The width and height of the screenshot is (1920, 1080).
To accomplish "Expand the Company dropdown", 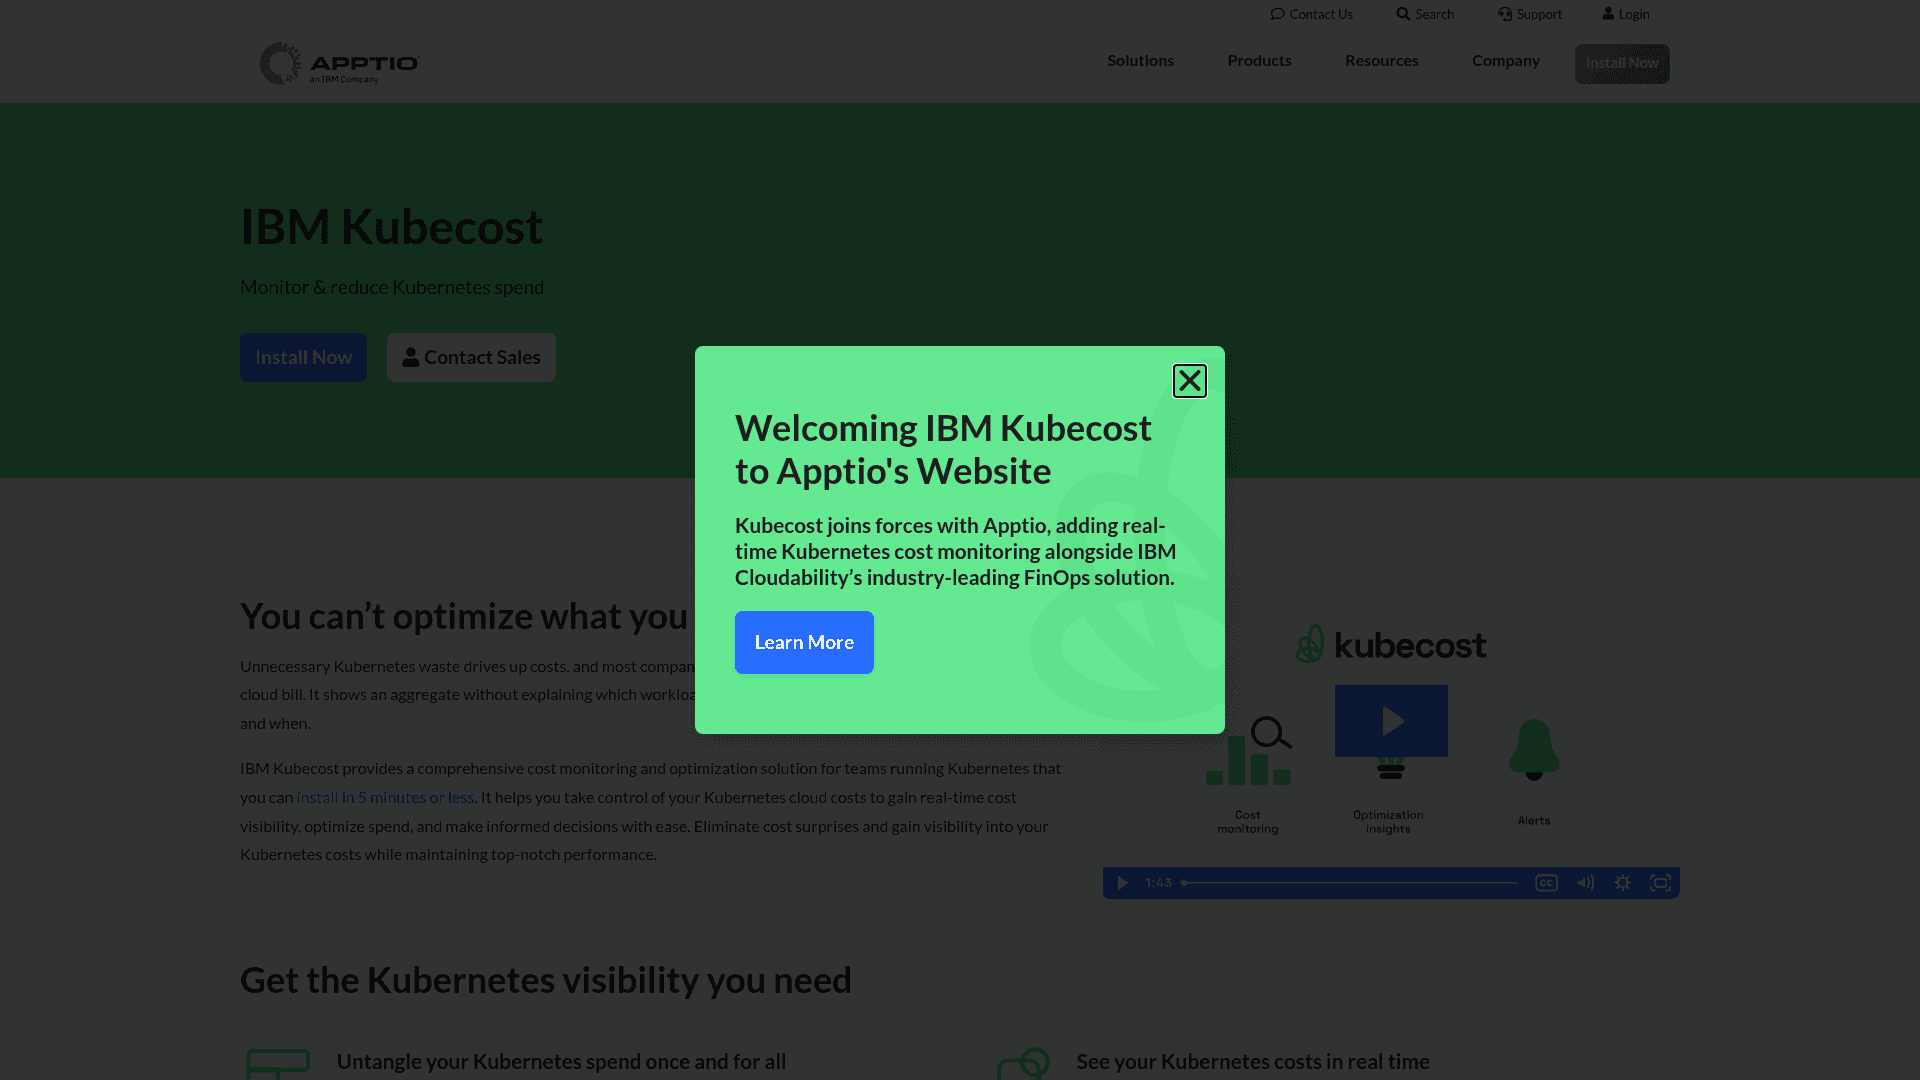I will pyautogui.click(x=1505, y=60).
